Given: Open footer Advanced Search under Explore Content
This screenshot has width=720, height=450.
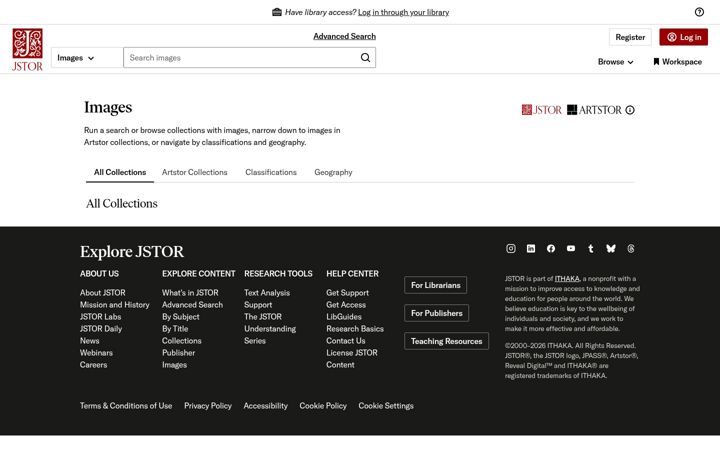Looking at the screenshot, I should click(x=192, y=304).
